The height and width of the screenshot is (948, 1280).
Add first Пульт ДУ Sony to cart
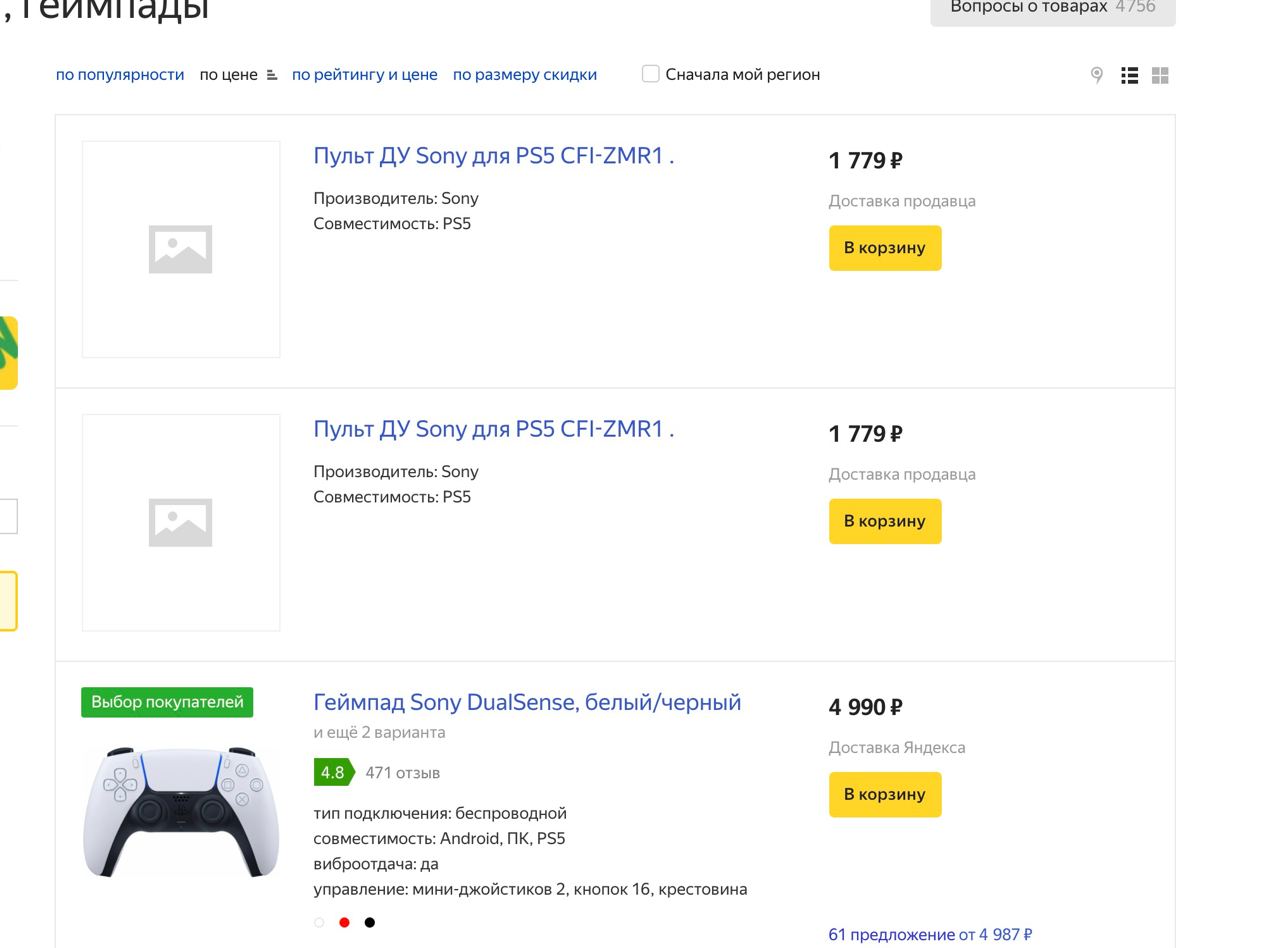pyautogui.click(x=885, y=248)
